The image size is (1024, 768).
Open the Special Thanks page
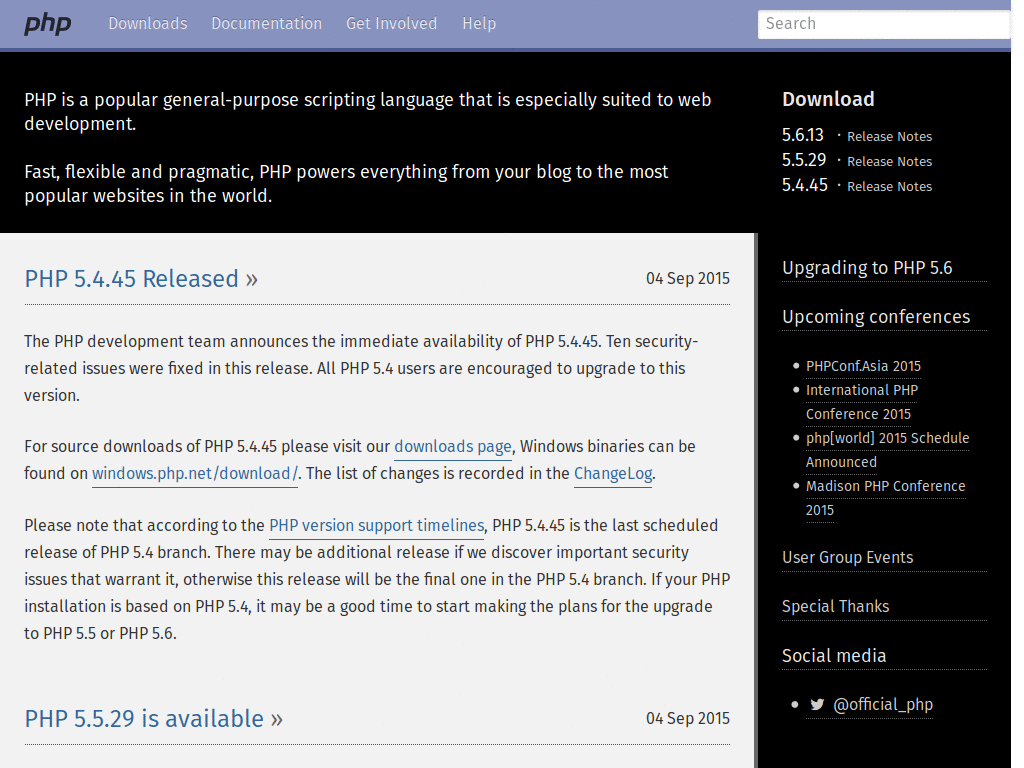click(x=836, y=606)
